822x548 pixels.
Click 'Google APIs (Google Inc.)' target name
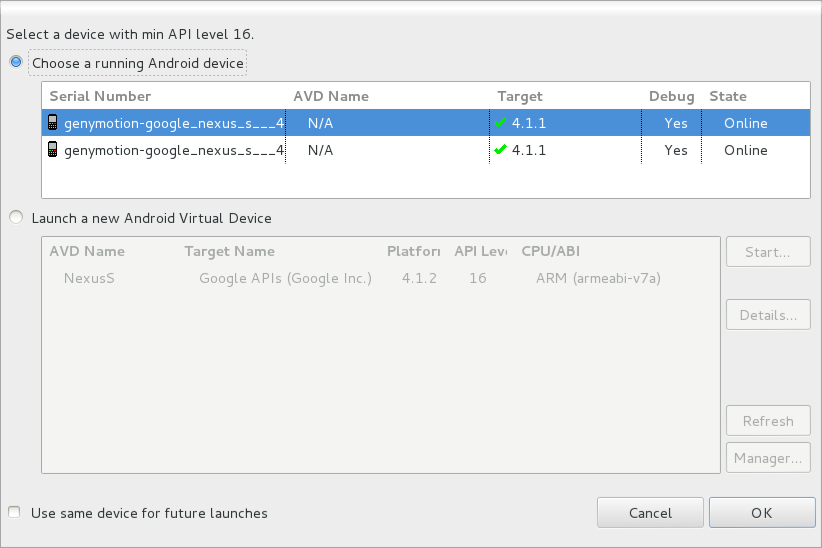[x=285, y=278]
